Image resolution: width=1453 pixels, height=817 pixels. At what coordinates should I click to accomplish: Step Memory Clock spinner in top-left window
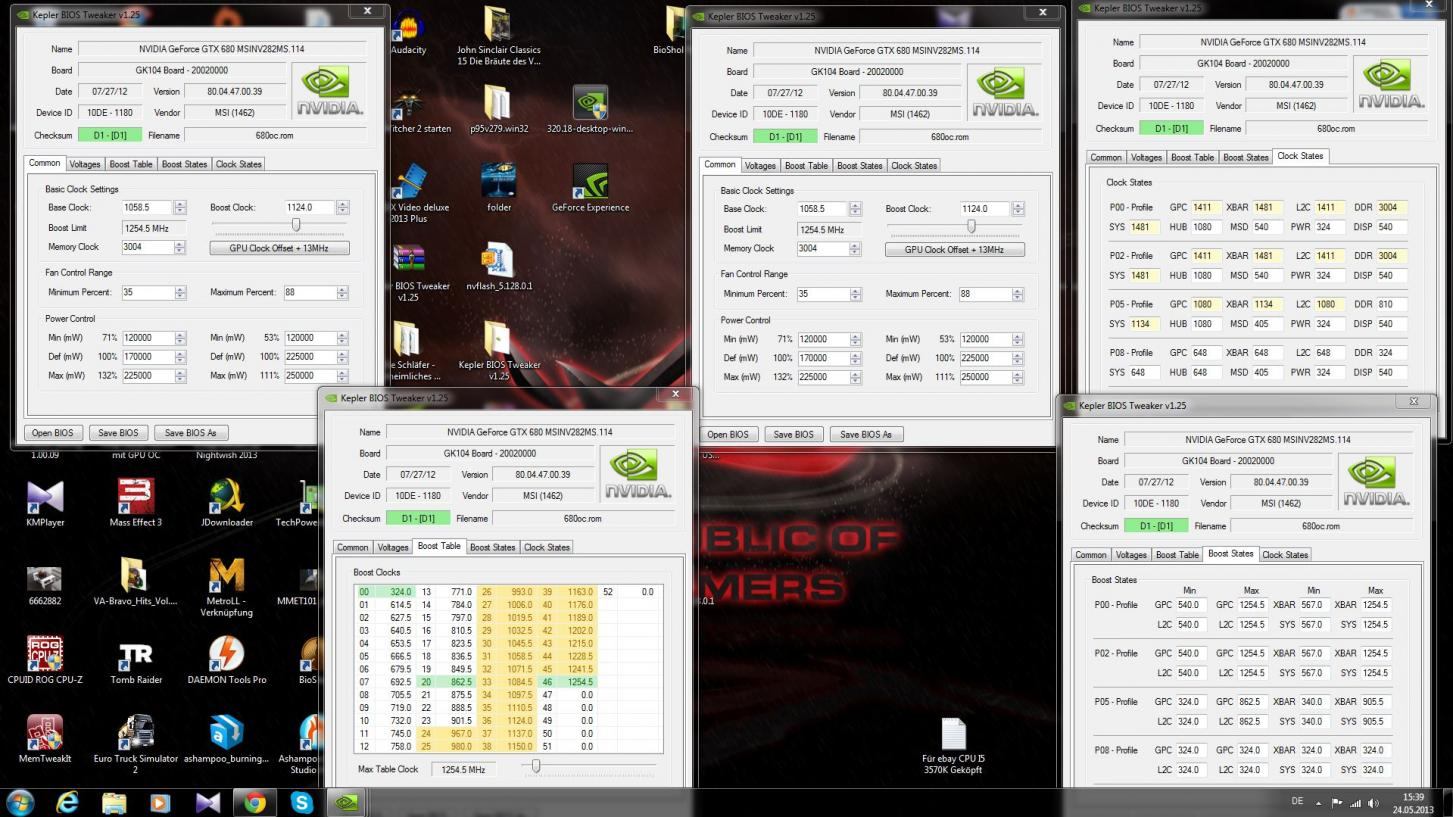tap(180, 246)
